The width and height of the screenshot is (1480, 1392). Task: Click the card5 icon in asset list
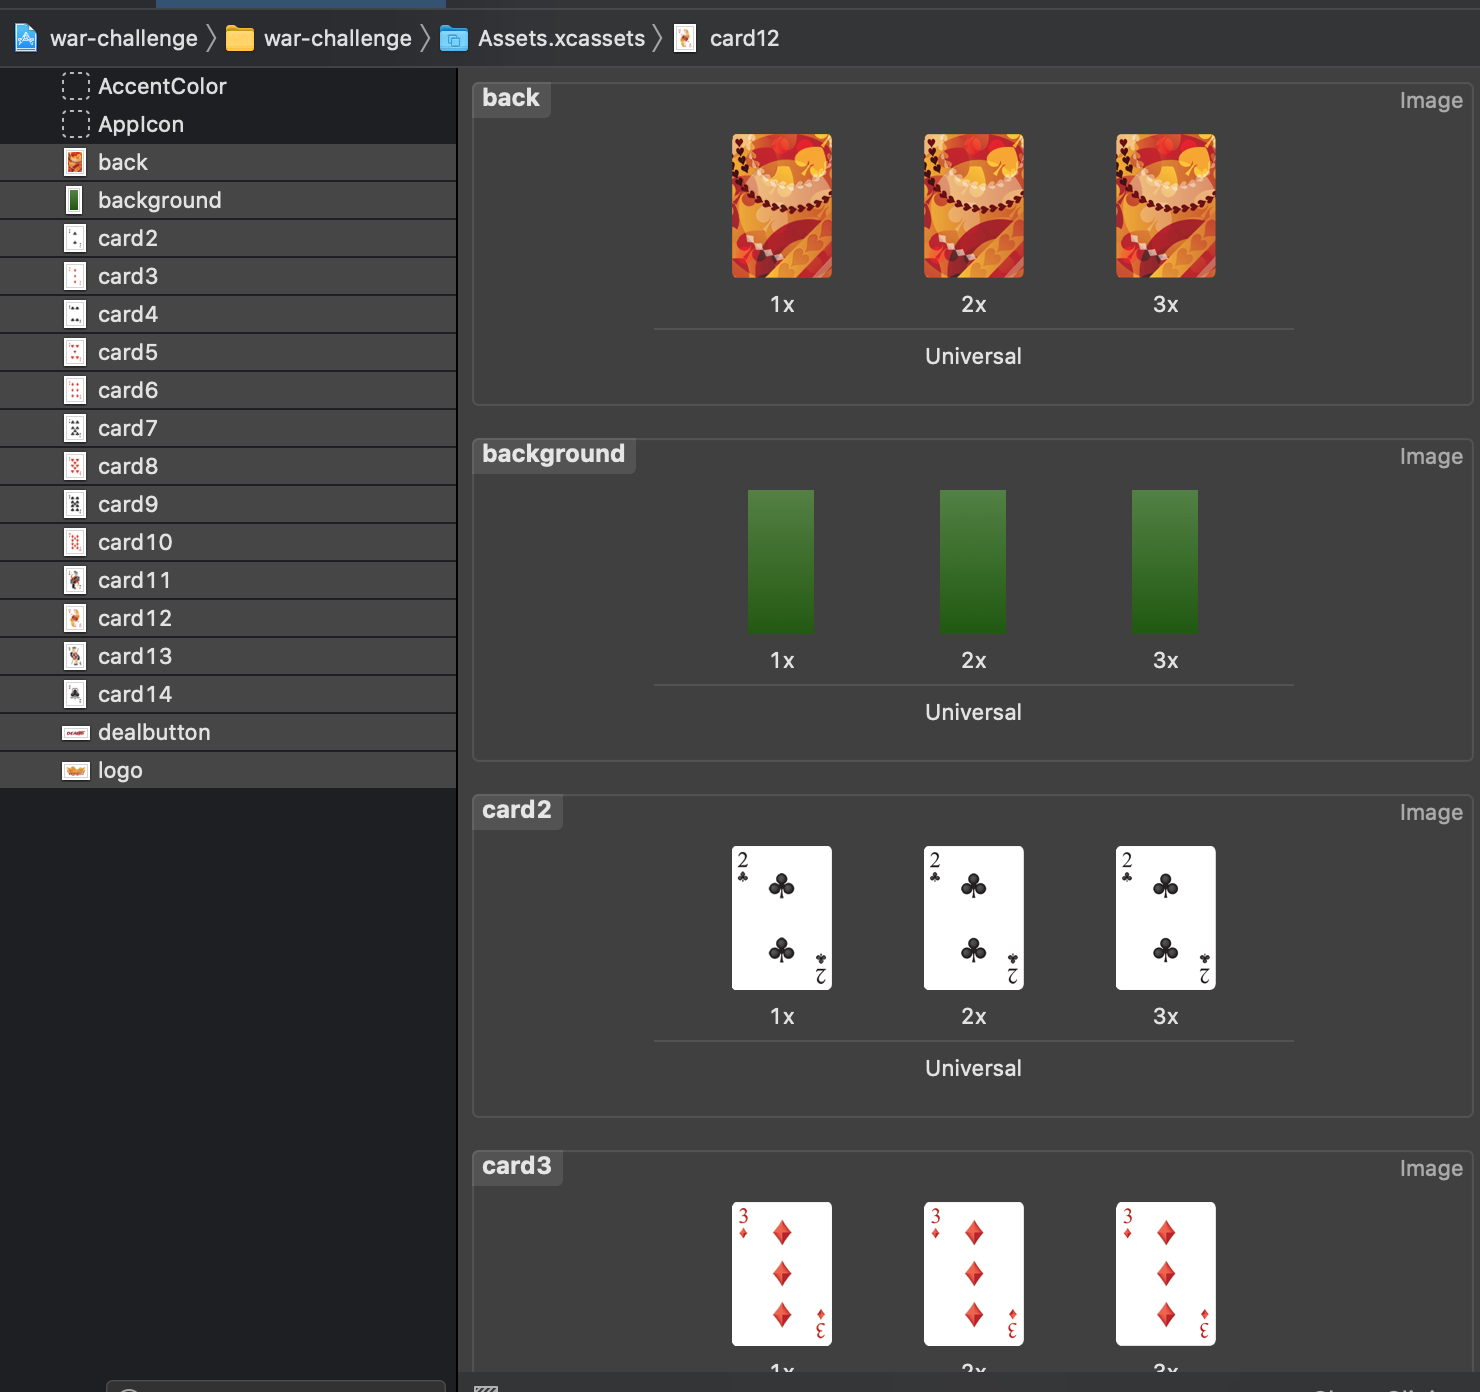point(75,352)
